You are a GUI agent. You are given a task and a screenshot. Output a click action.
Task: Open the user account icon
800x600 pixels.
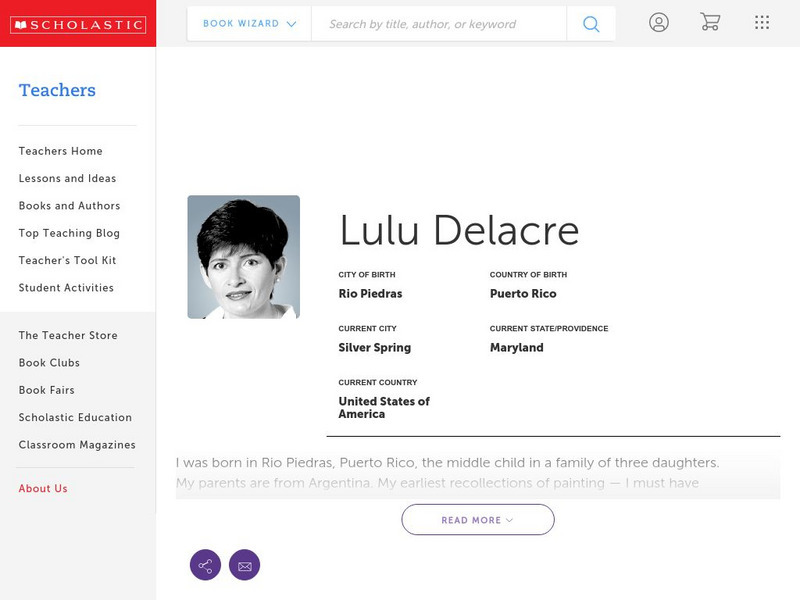coord(658,22)
